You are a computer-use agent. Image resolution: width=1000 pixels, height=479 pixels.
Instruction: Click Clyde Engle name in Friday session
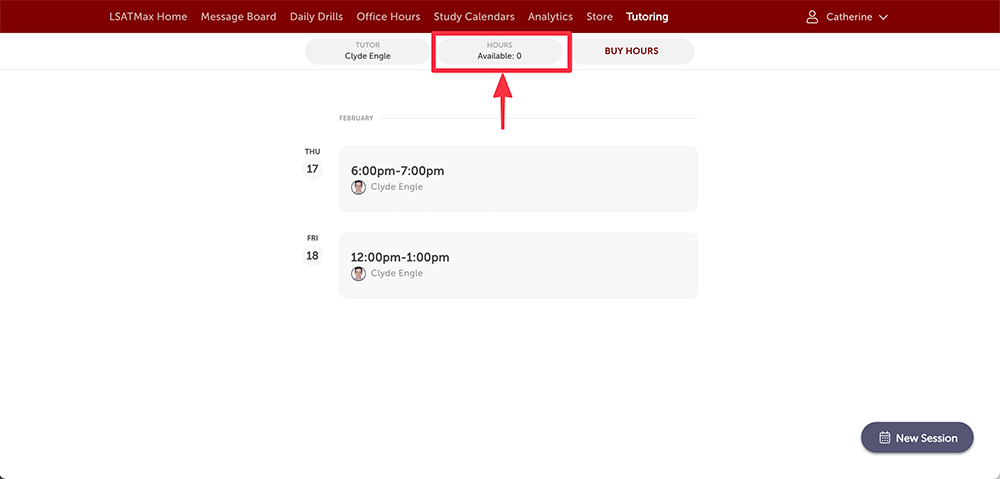[397, 273]
